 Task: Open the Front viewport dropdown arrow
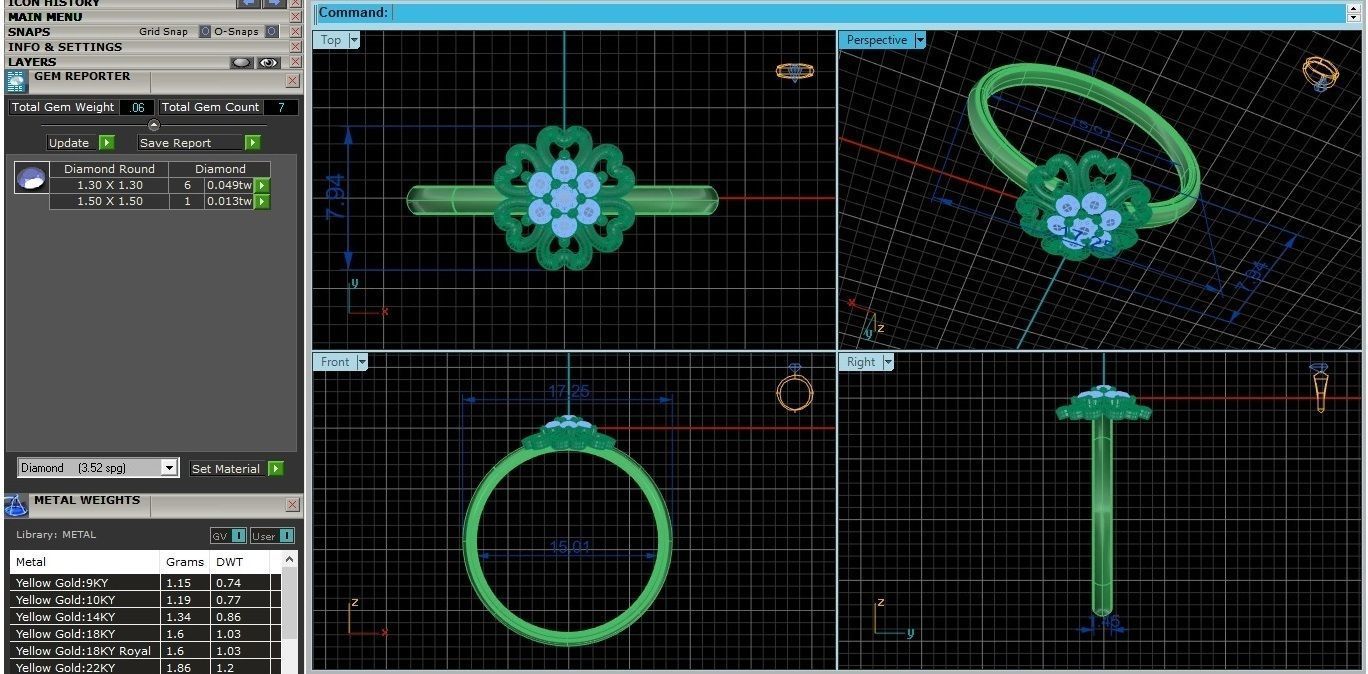point(362,362)
